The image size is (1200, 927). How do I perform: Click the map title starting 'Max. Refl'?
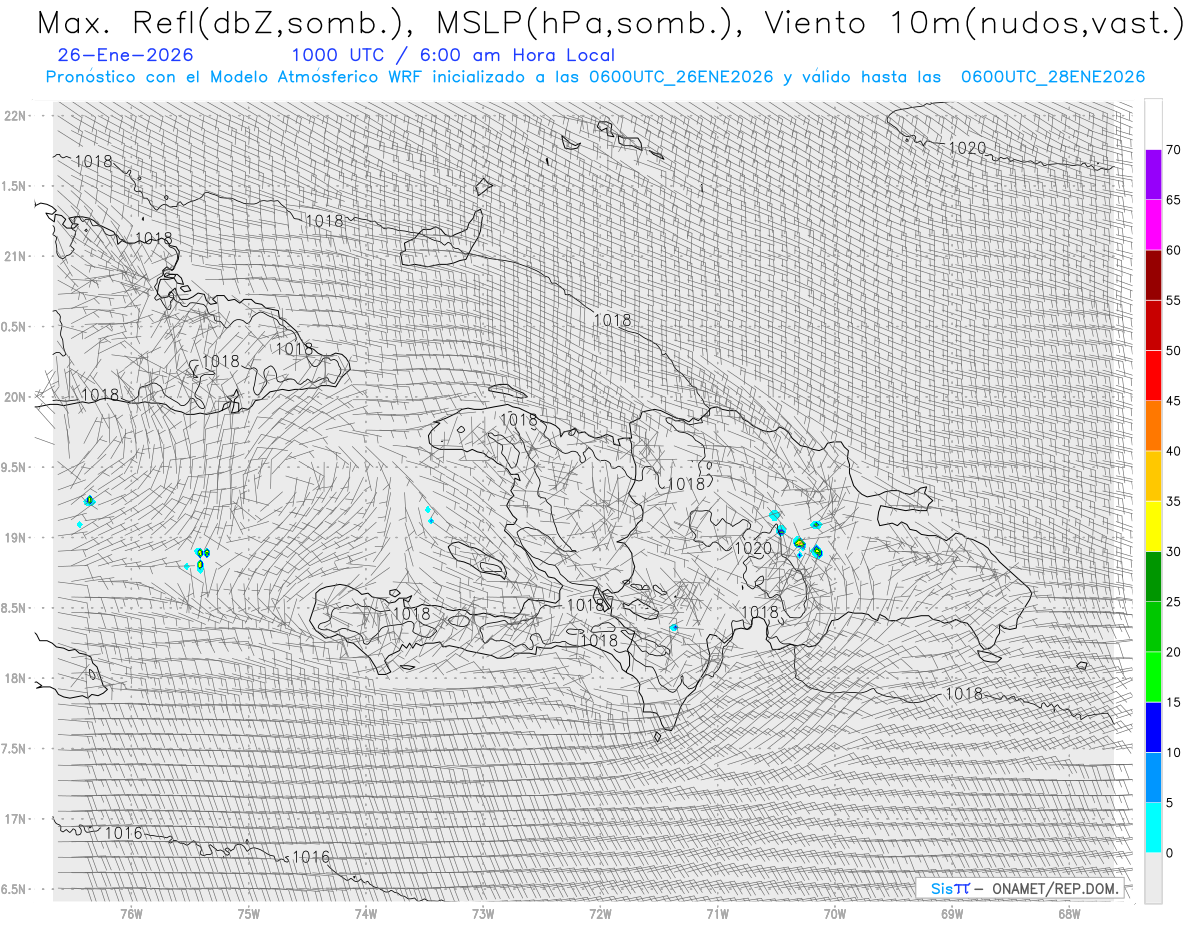609,22
